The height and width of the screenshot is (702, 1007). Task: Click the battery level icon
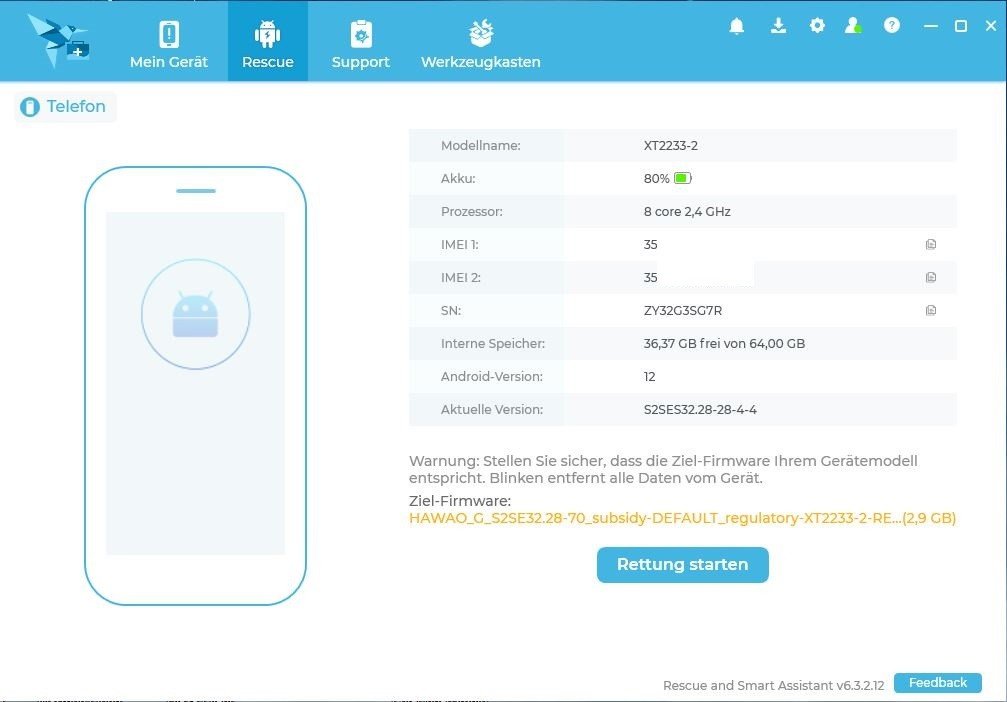tap(682, 179)
